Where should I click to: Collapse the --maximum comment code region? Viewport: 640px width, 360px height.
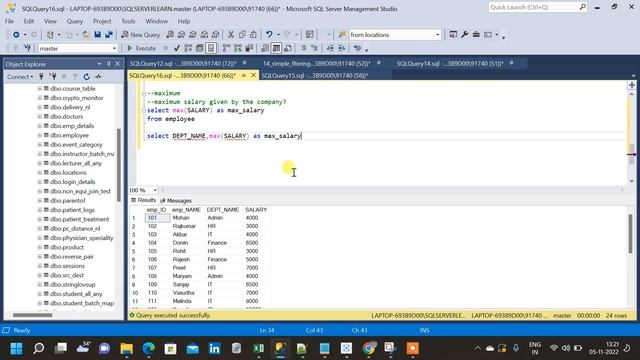pyautogui.click(x=143, y=93)
